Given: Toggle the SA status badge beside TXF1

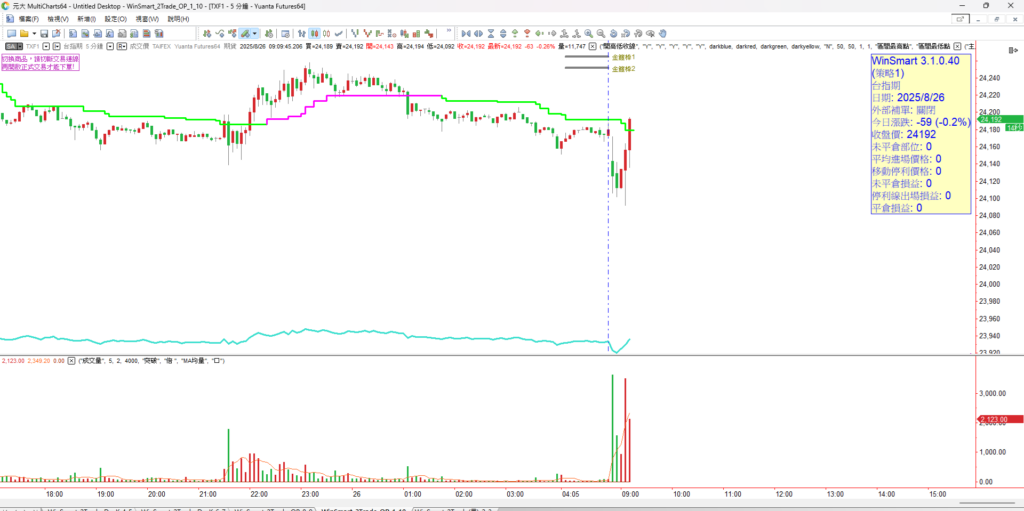Looking at the screenshot, I should click(x=12, y=46).
